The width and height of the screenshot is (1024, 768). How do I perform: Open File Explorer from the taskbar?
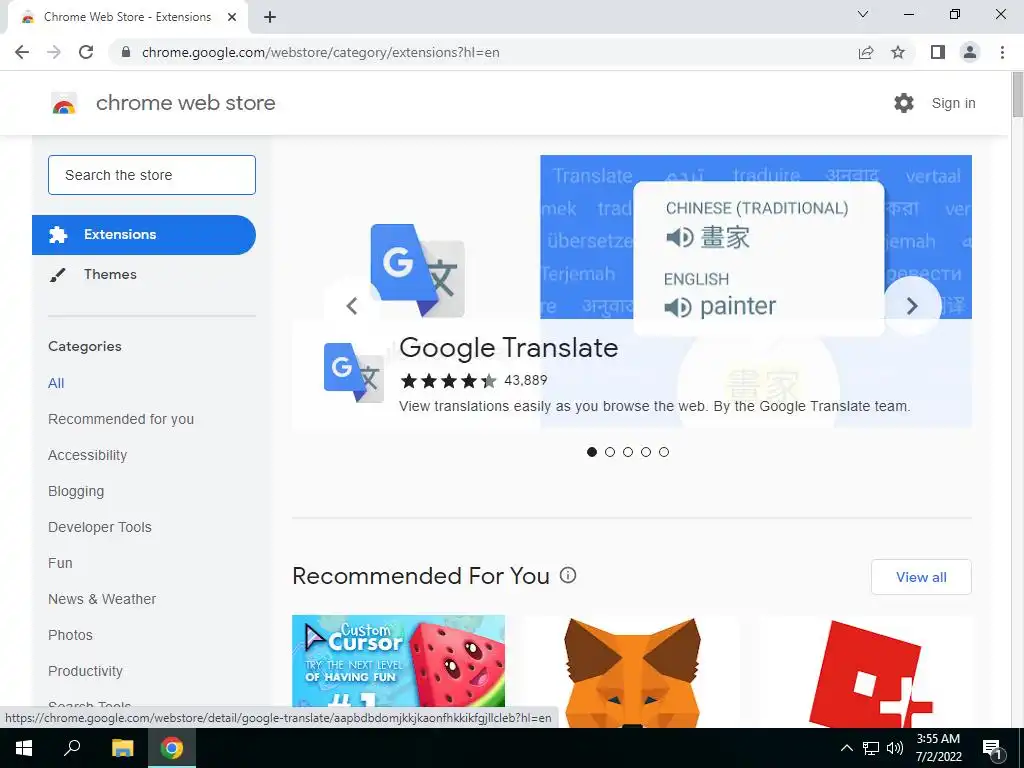[x=122, y=748]
